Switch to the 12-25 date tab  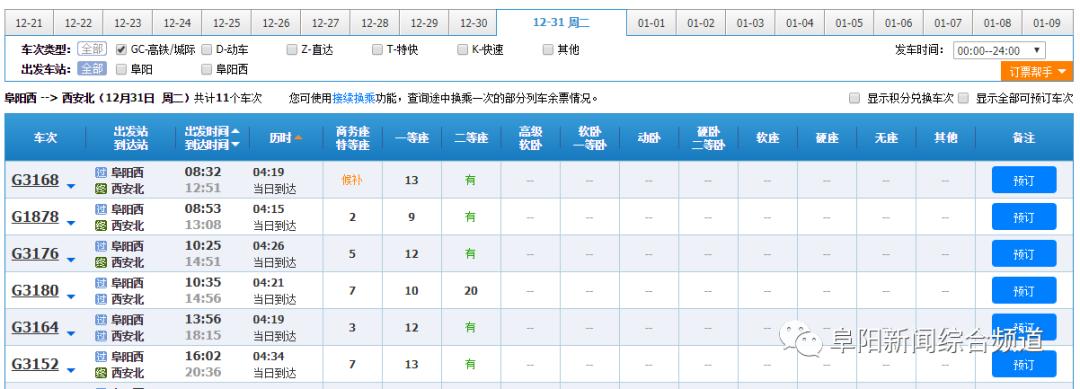point(227,23)
